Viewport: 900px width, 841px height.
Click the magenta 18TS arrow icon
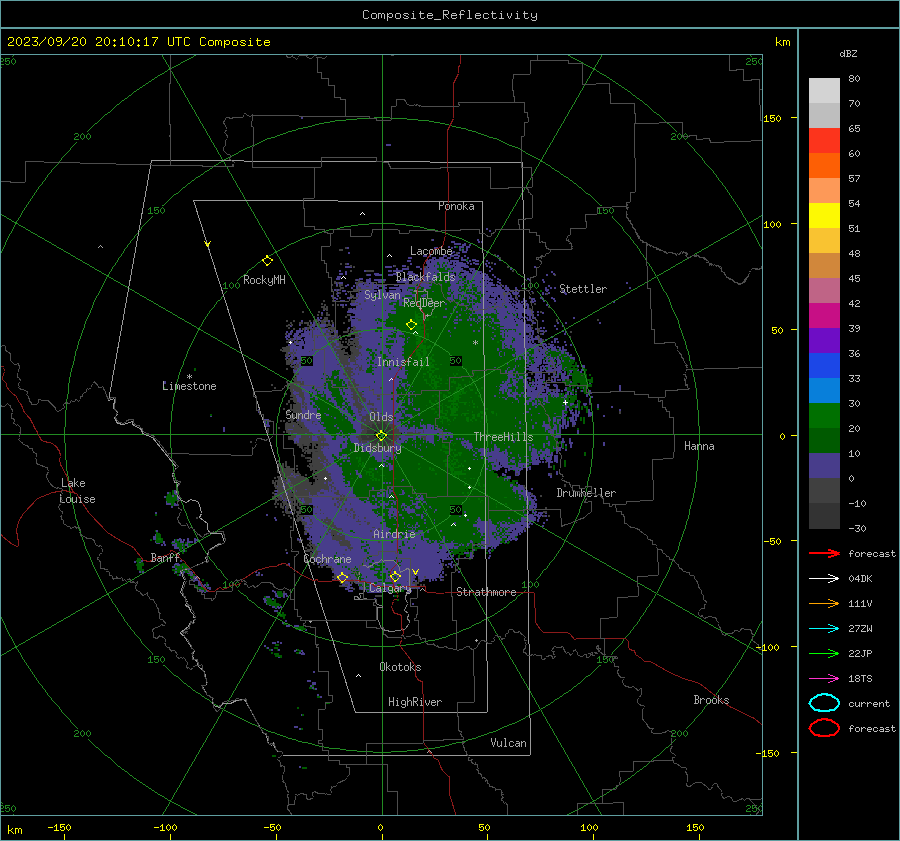pos(824,679)
